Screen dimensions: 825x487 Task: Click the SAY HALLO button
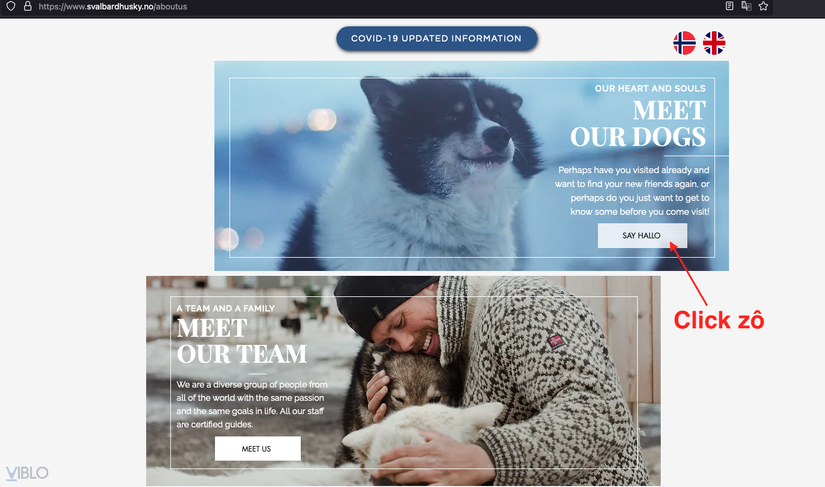click(642, 236)
